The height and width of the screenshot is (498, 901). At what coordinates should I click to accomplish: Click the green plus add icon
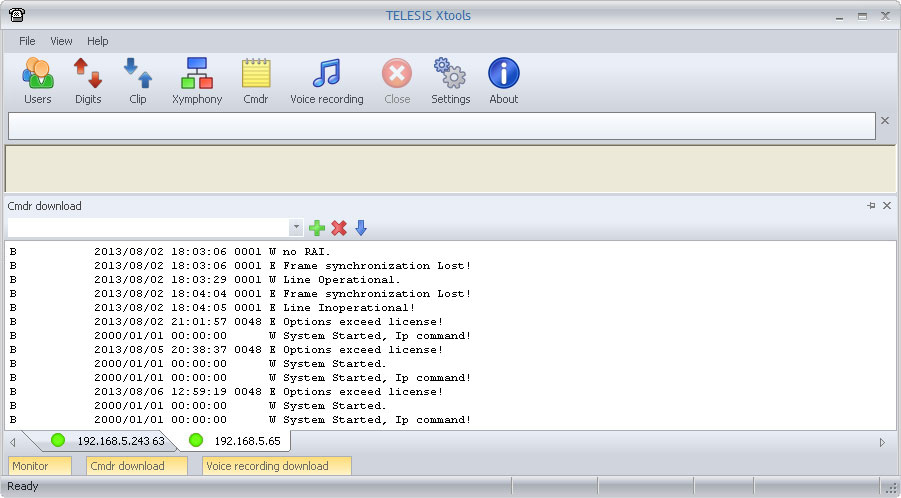pos(317,228)
